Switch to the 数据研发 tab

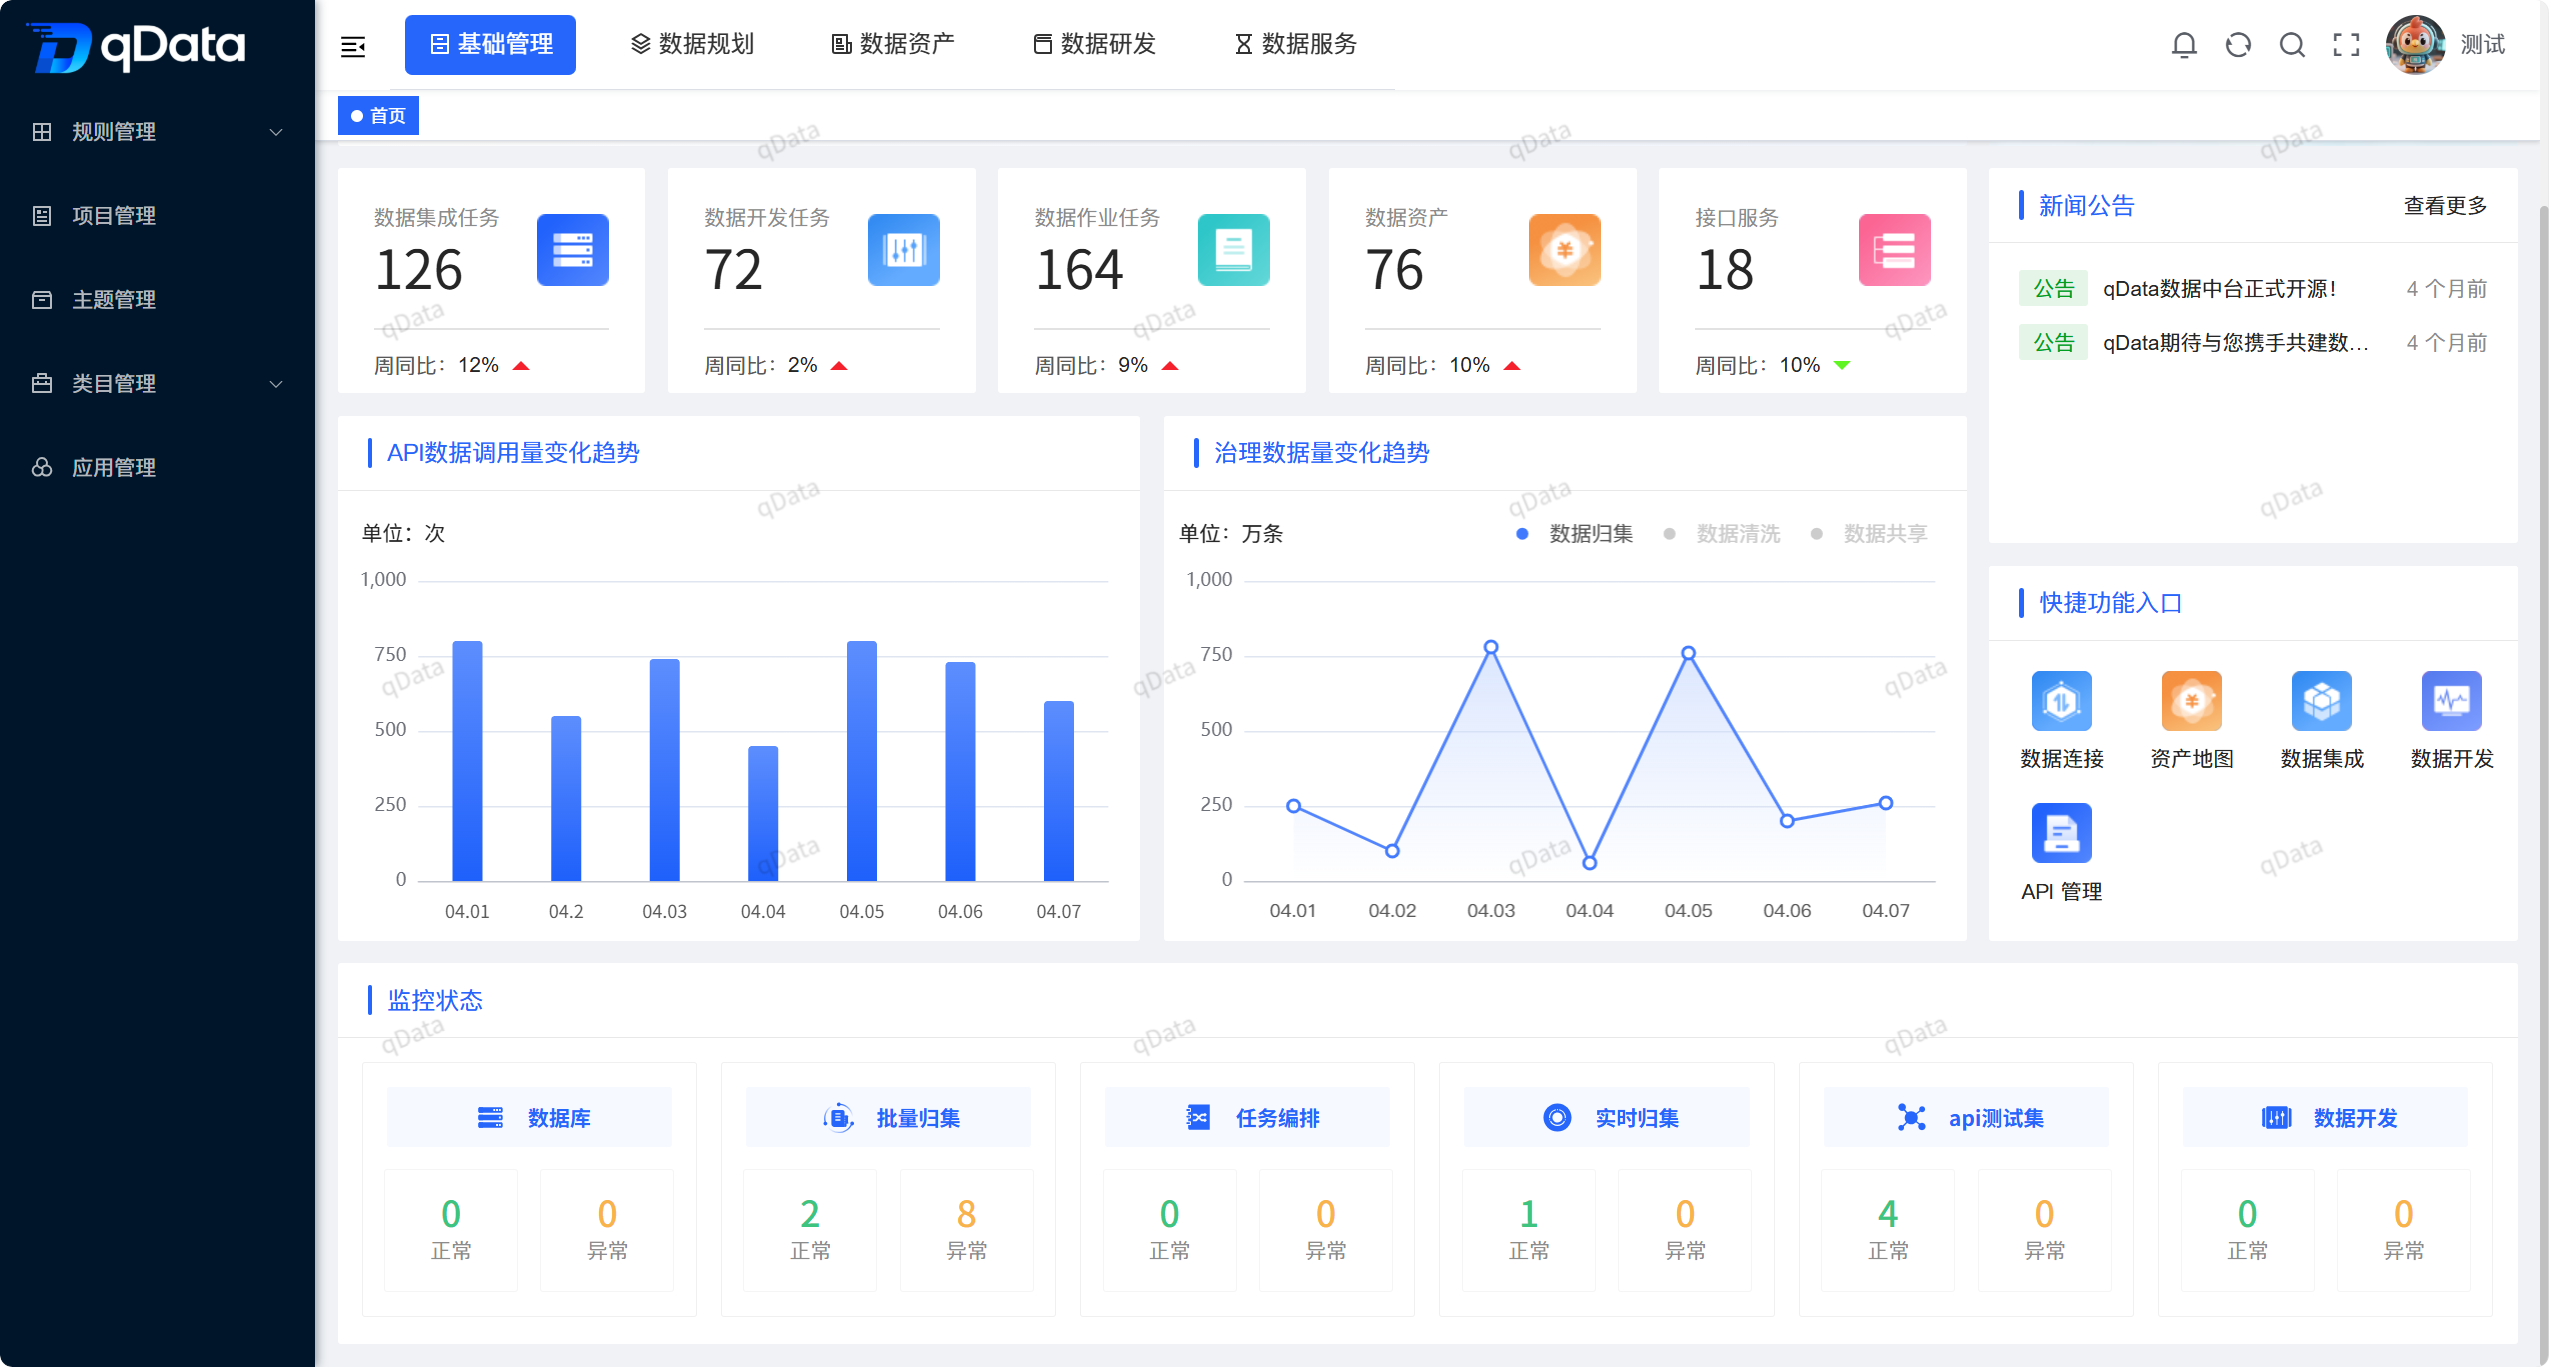(x=1094, y=45)
